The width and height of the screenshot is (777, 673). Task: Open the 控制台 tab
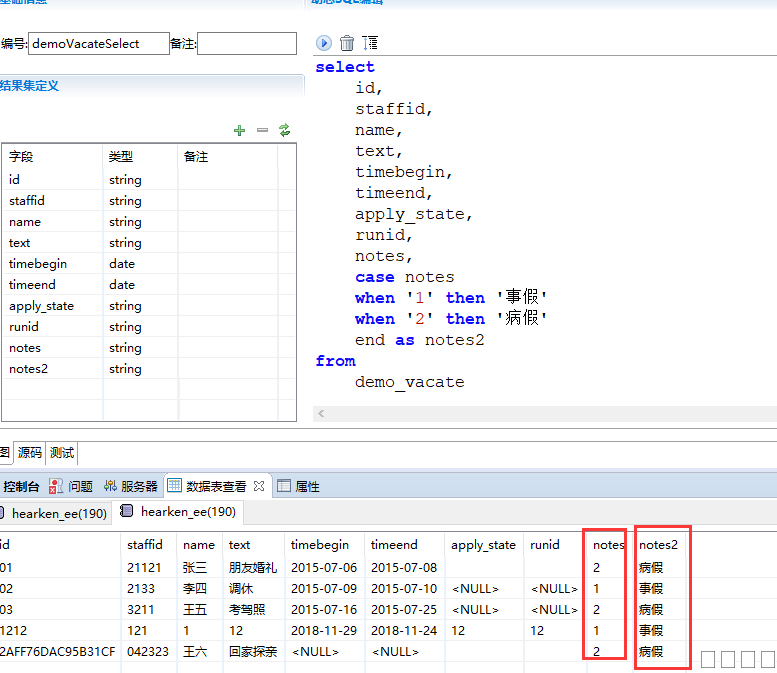click(x=21, y=487)
